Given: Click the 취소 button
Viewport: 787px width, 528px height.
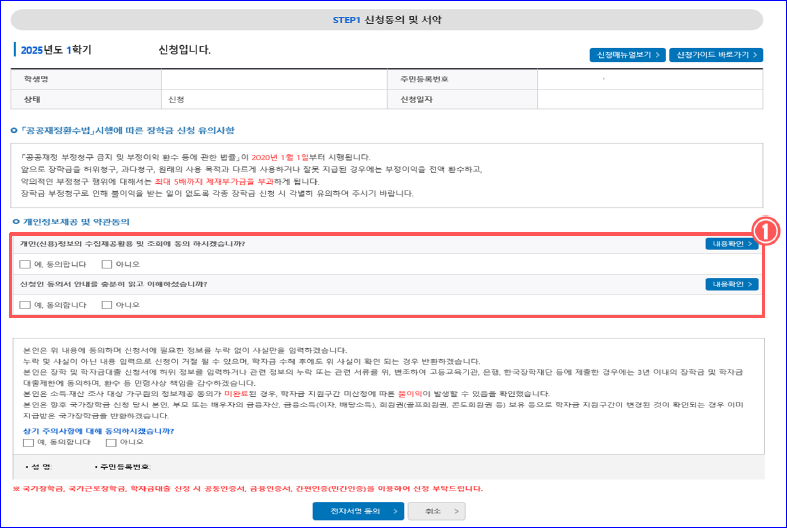Looking at the screenshot, I should click(x=437, y=511).
